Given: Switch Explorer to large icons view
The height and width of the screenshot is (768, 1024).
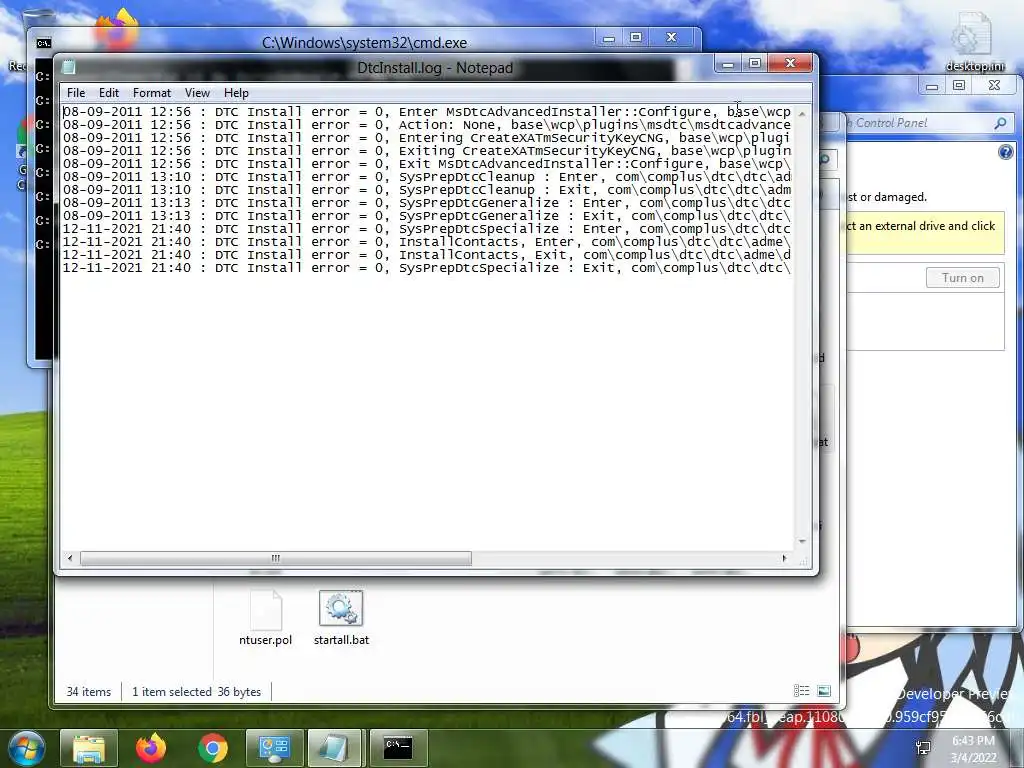Looking at the screenshot, I should click(x=824, y=691).
